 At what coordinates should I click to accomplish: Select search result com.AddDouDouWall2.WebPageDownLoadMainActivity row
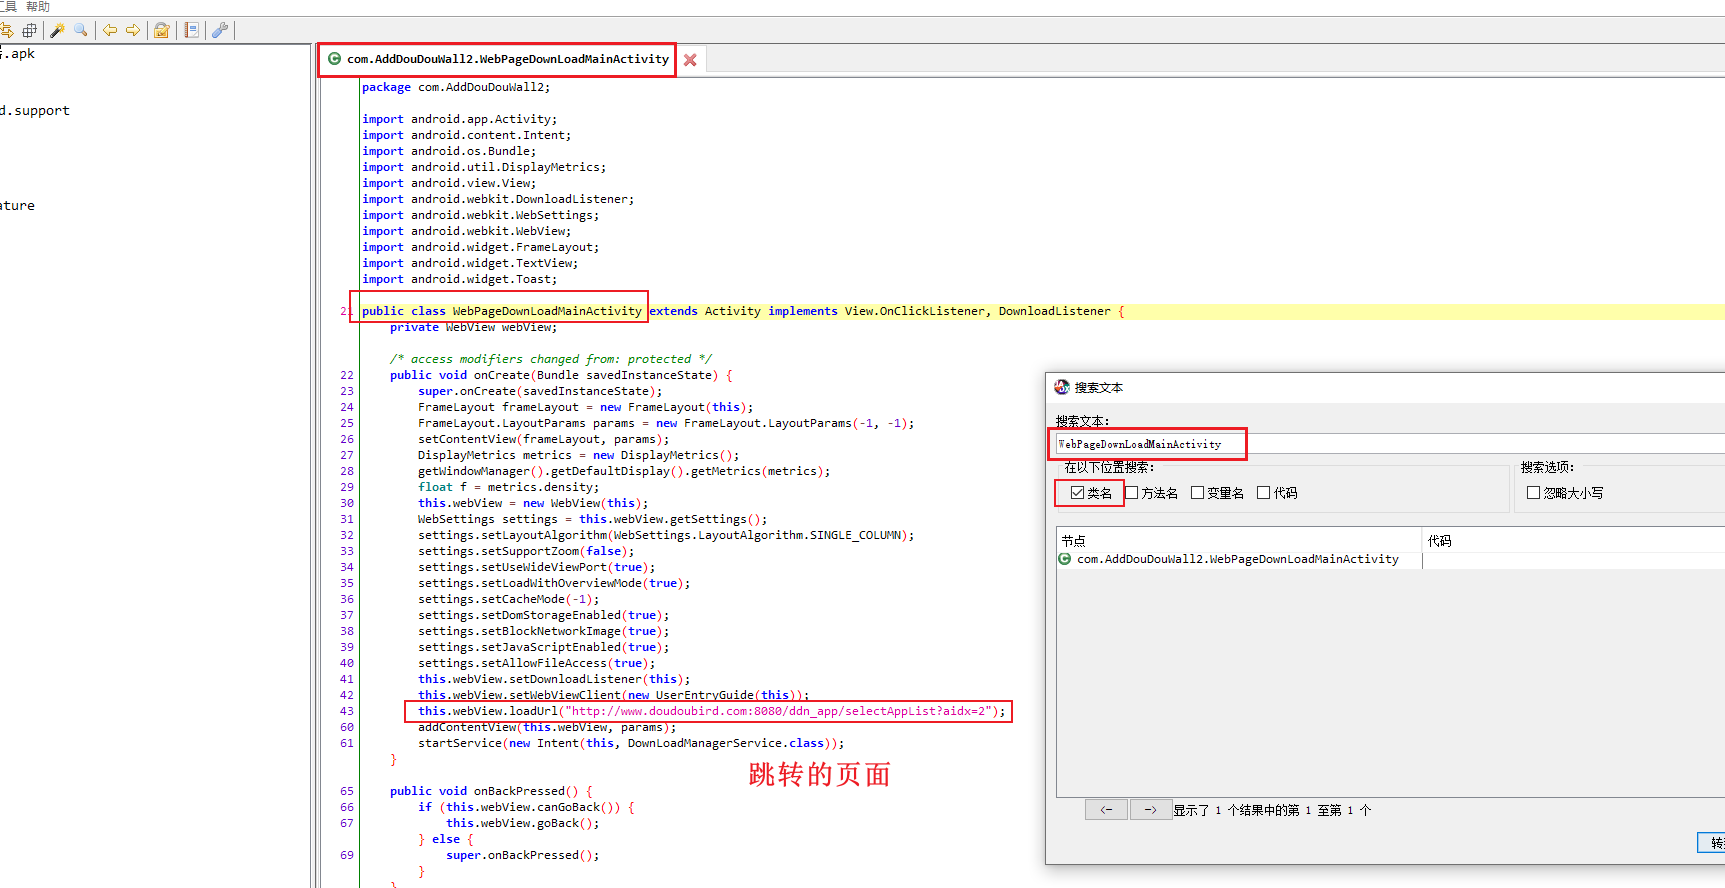pyautogui.click(x=1238, y=560)
